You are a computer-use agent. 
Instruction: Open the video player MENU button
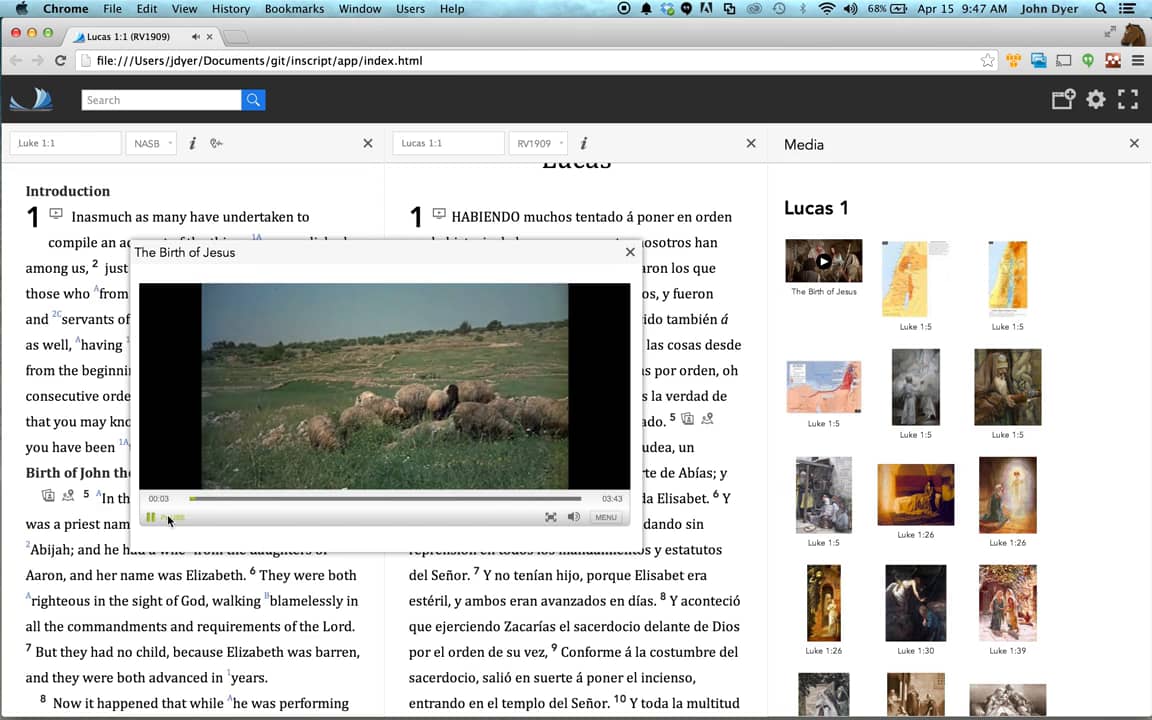click(x=606, y=517)
